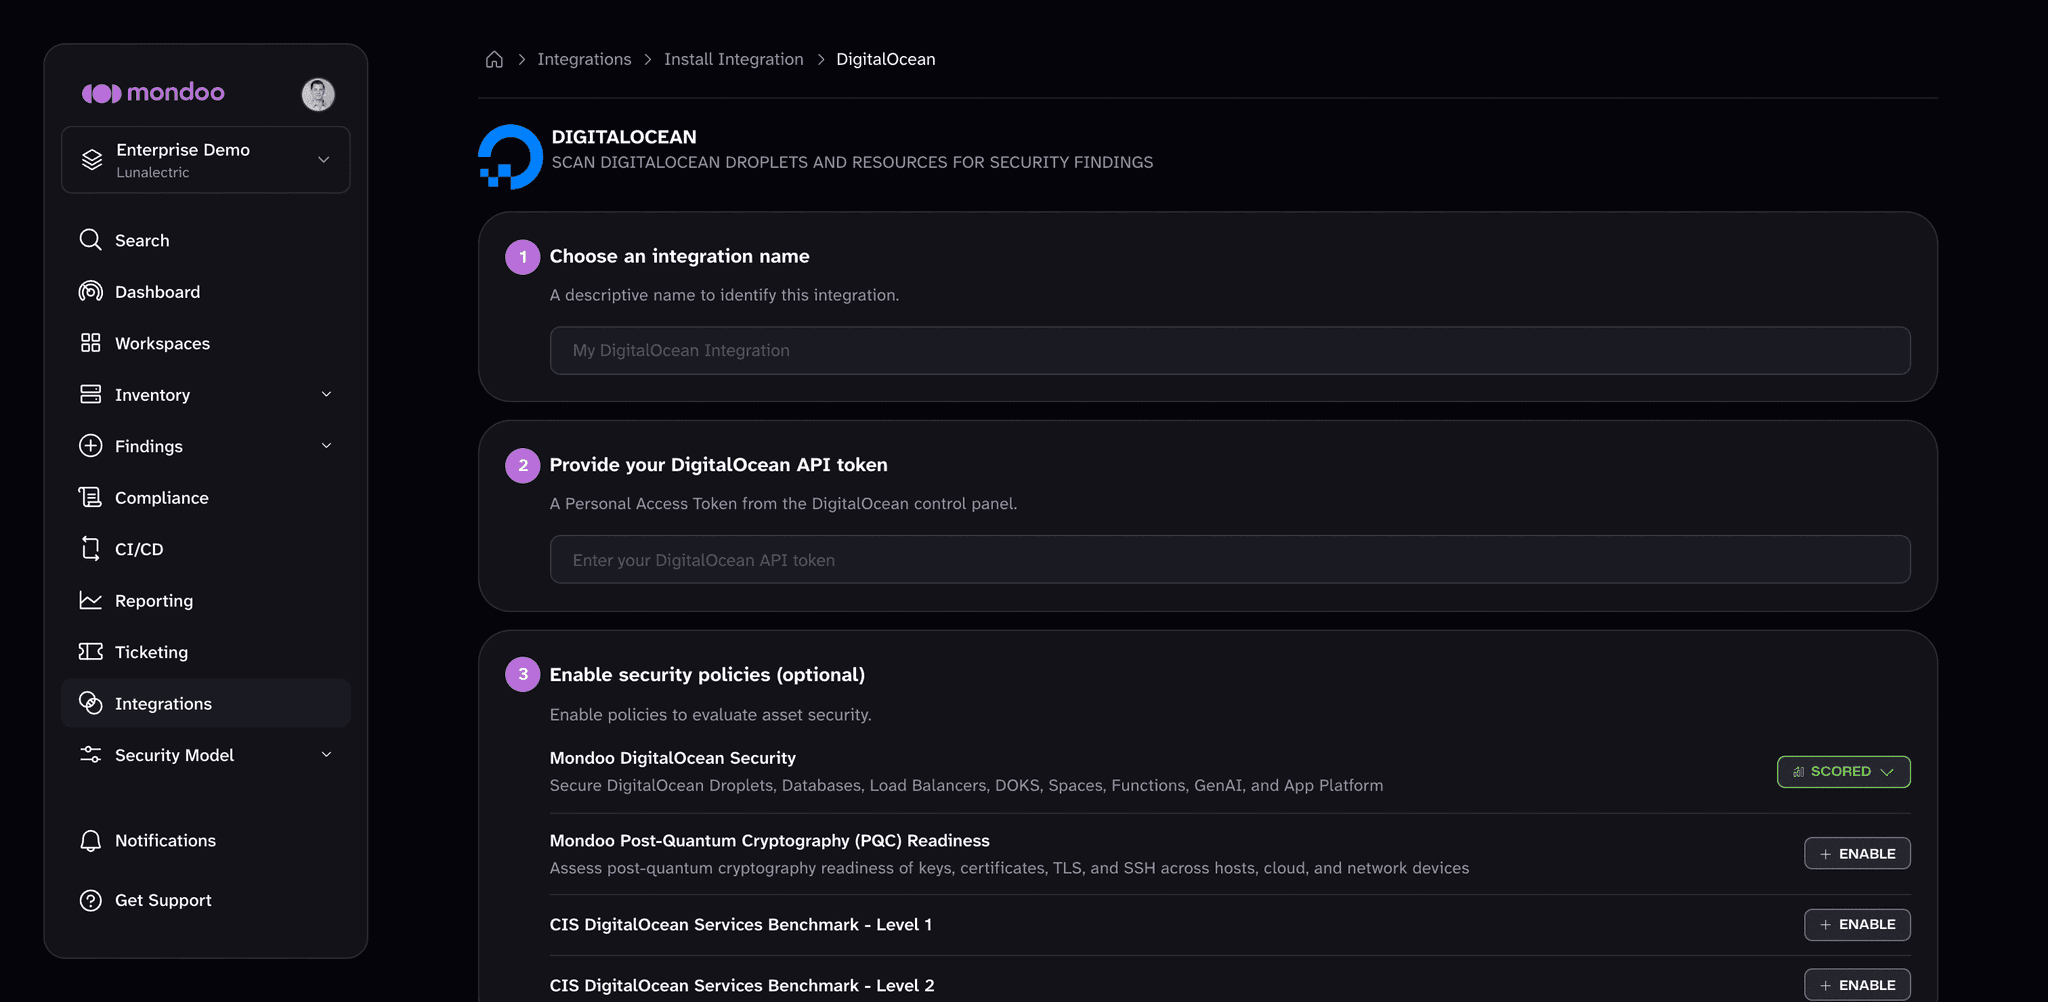This screenshot has height=1002, width=2048.
Task: Open the Workspaces menu item label
Action: (x=162, y=343)
